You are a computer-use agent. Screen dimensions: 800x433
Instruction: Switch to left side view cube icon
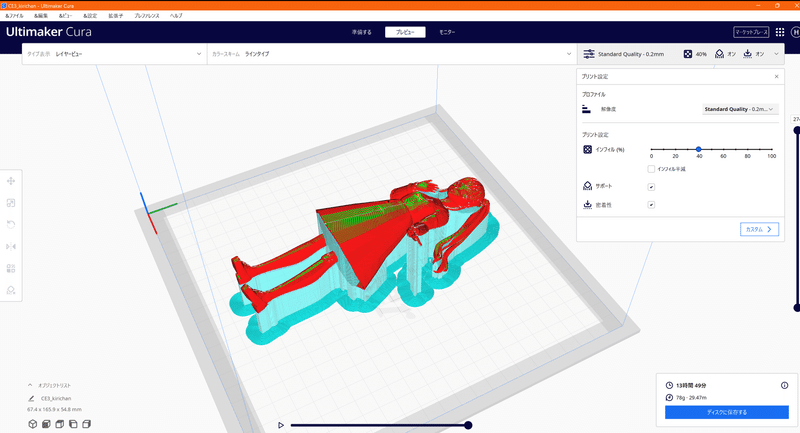pyautogui.click(x=73, y=424)
